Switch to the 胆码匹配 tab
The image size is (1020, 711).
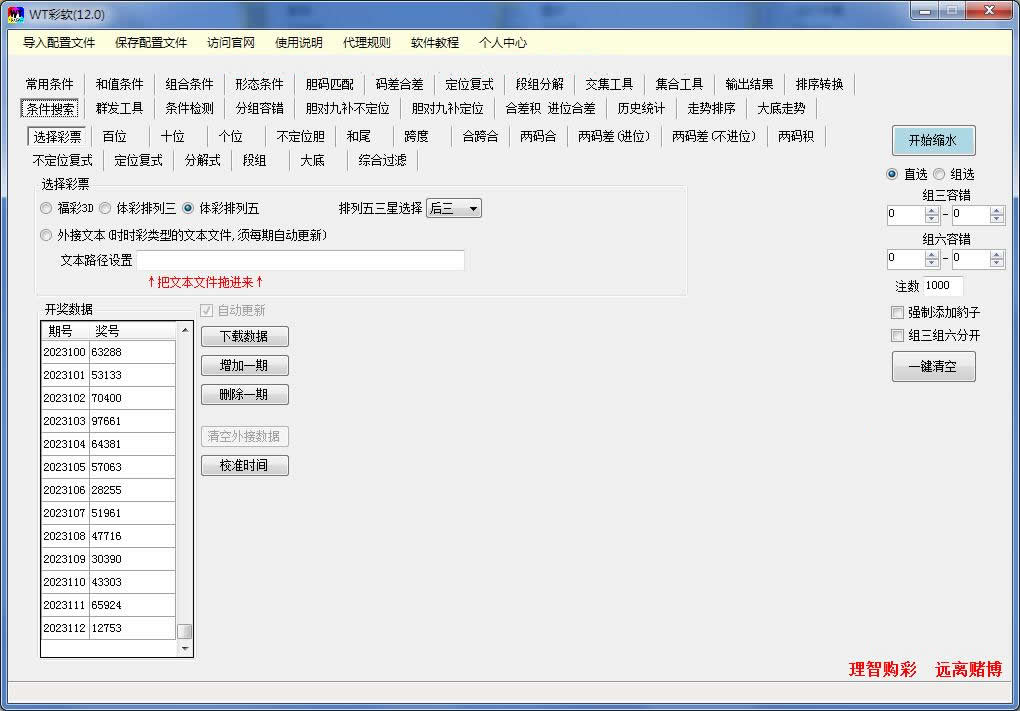pos(328,84)
